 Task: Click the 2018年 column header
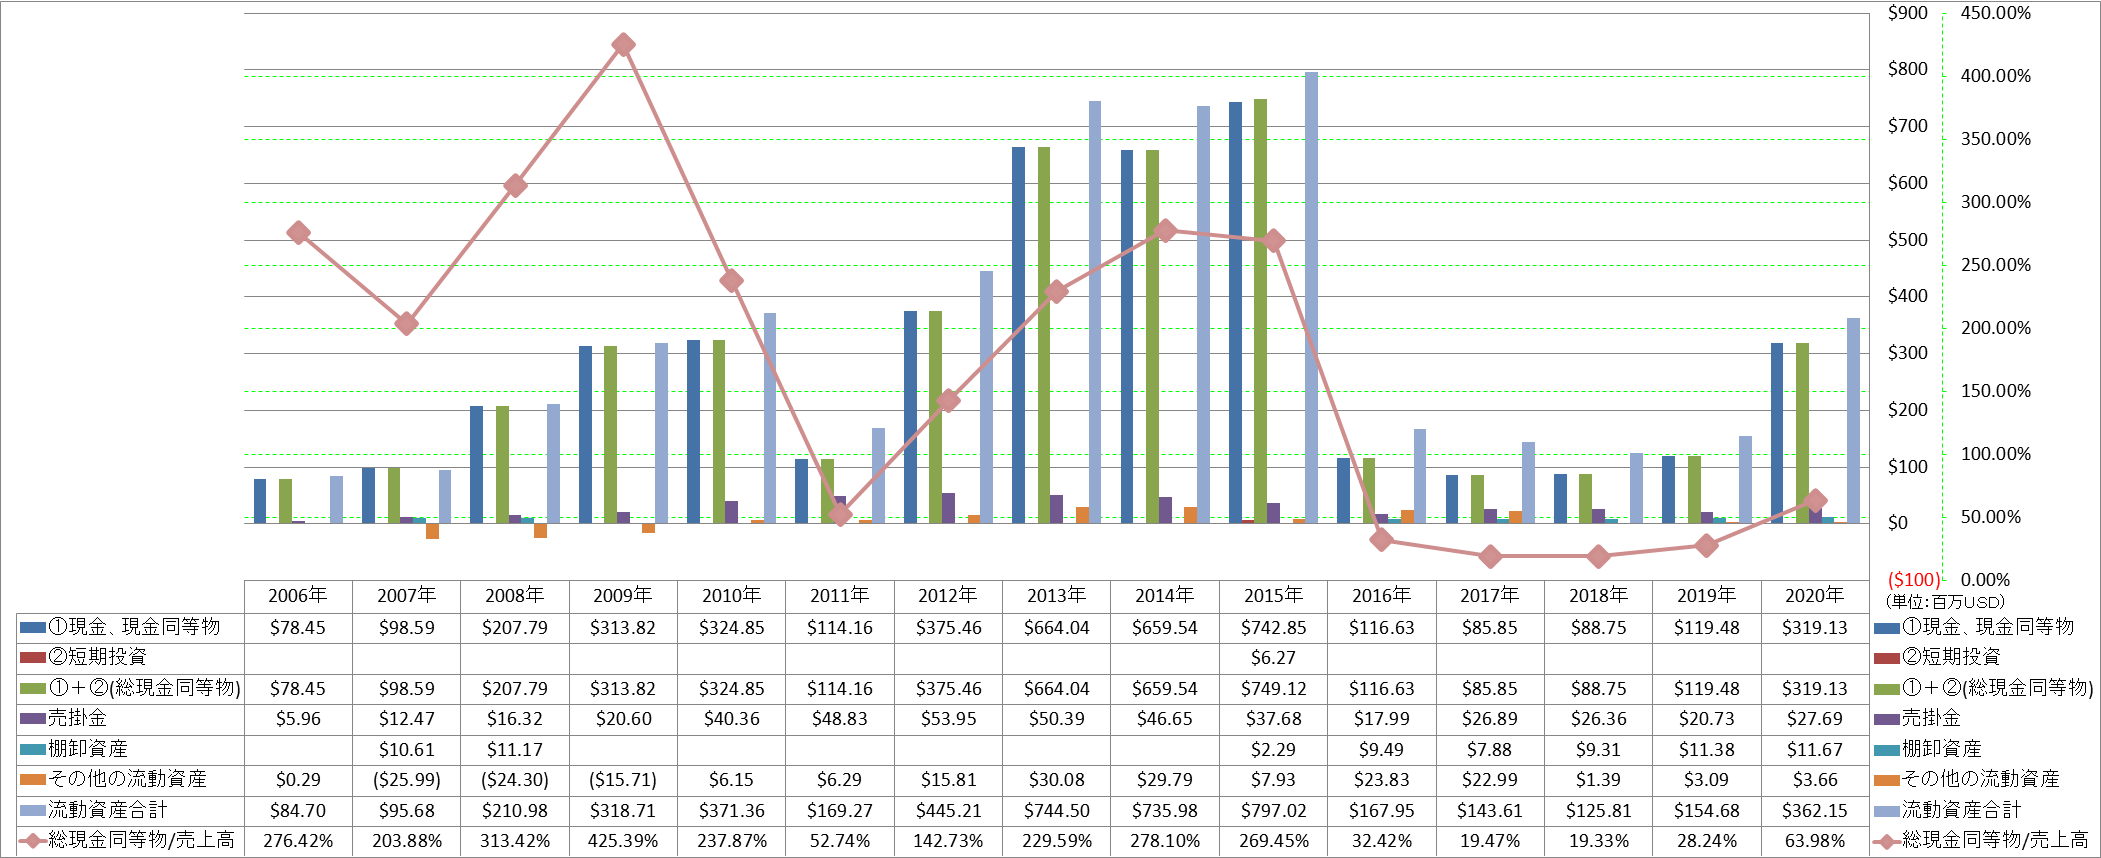[1598, 596]
